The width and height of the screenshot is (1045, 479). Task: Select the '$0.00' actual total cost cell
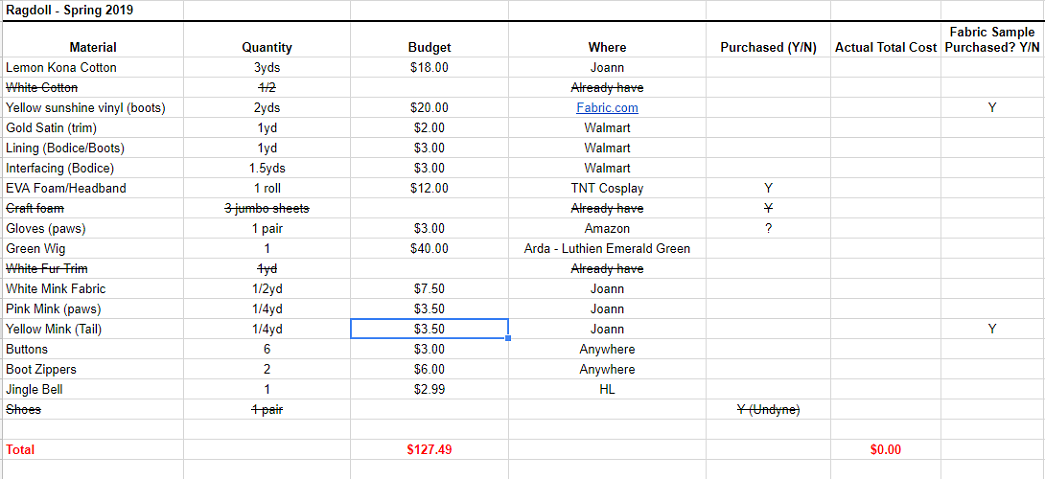886,450
